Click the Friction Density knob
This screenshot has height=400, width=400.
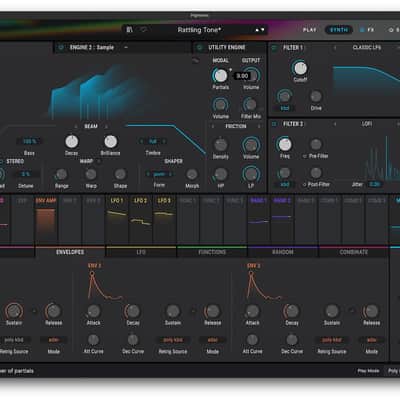(220, 145)
